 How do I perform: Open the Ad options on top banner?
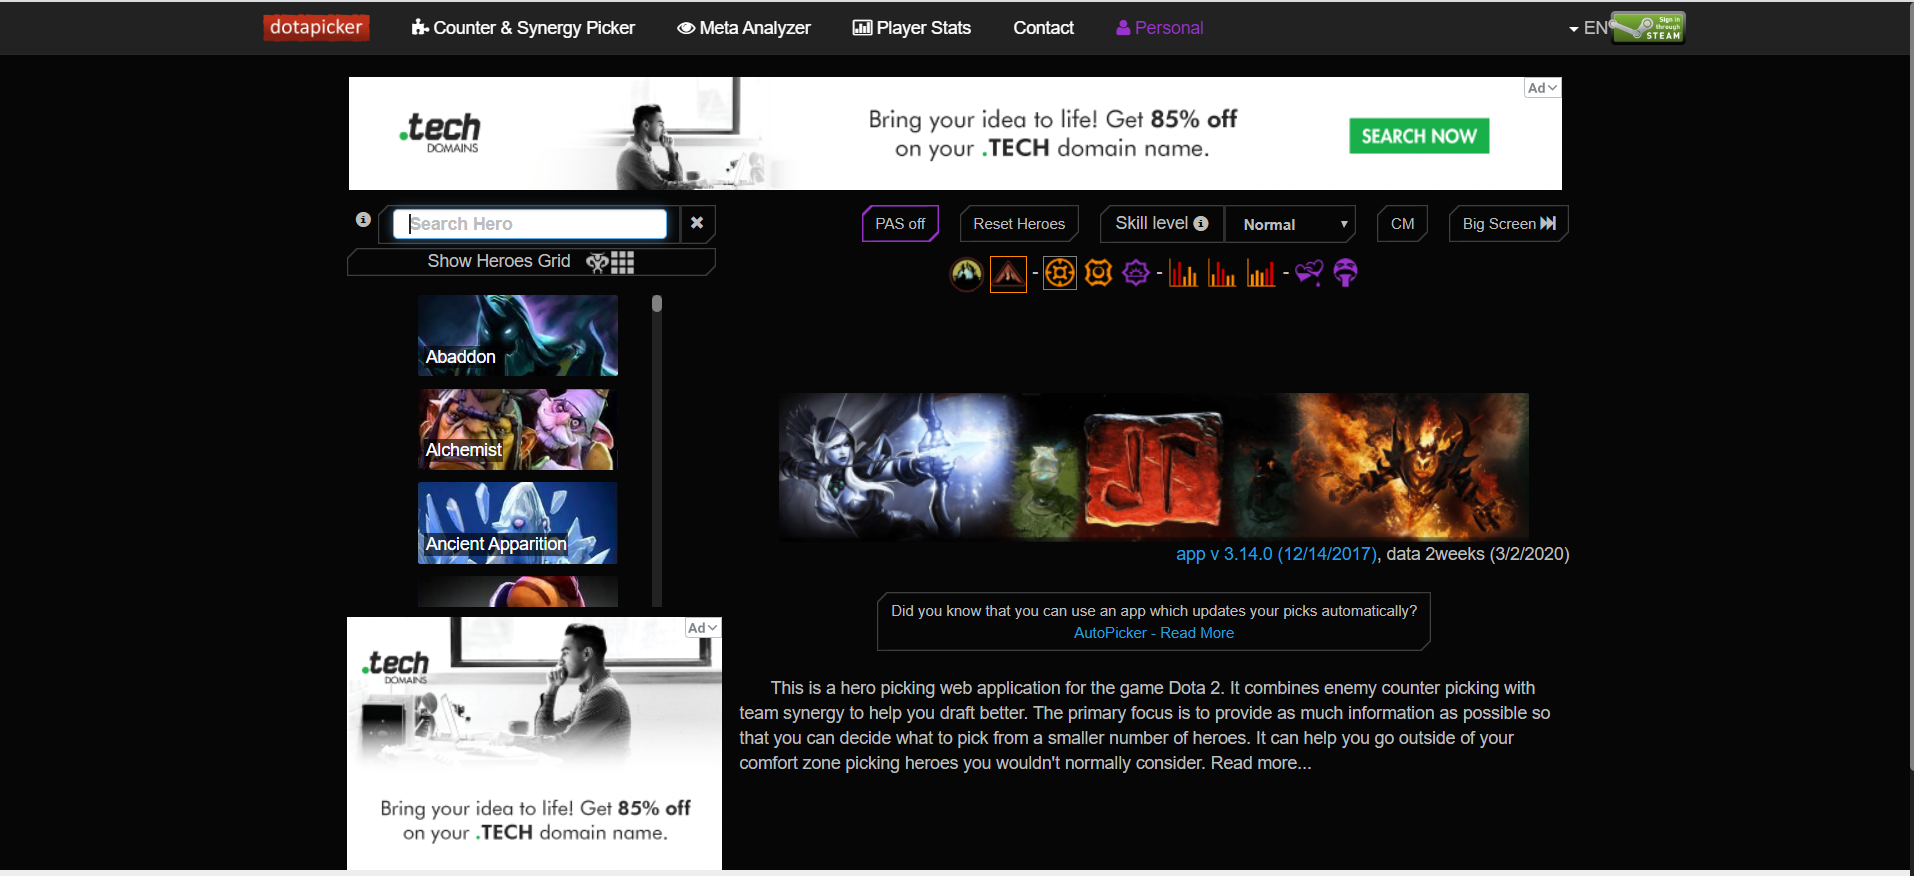coord(1542,88)
